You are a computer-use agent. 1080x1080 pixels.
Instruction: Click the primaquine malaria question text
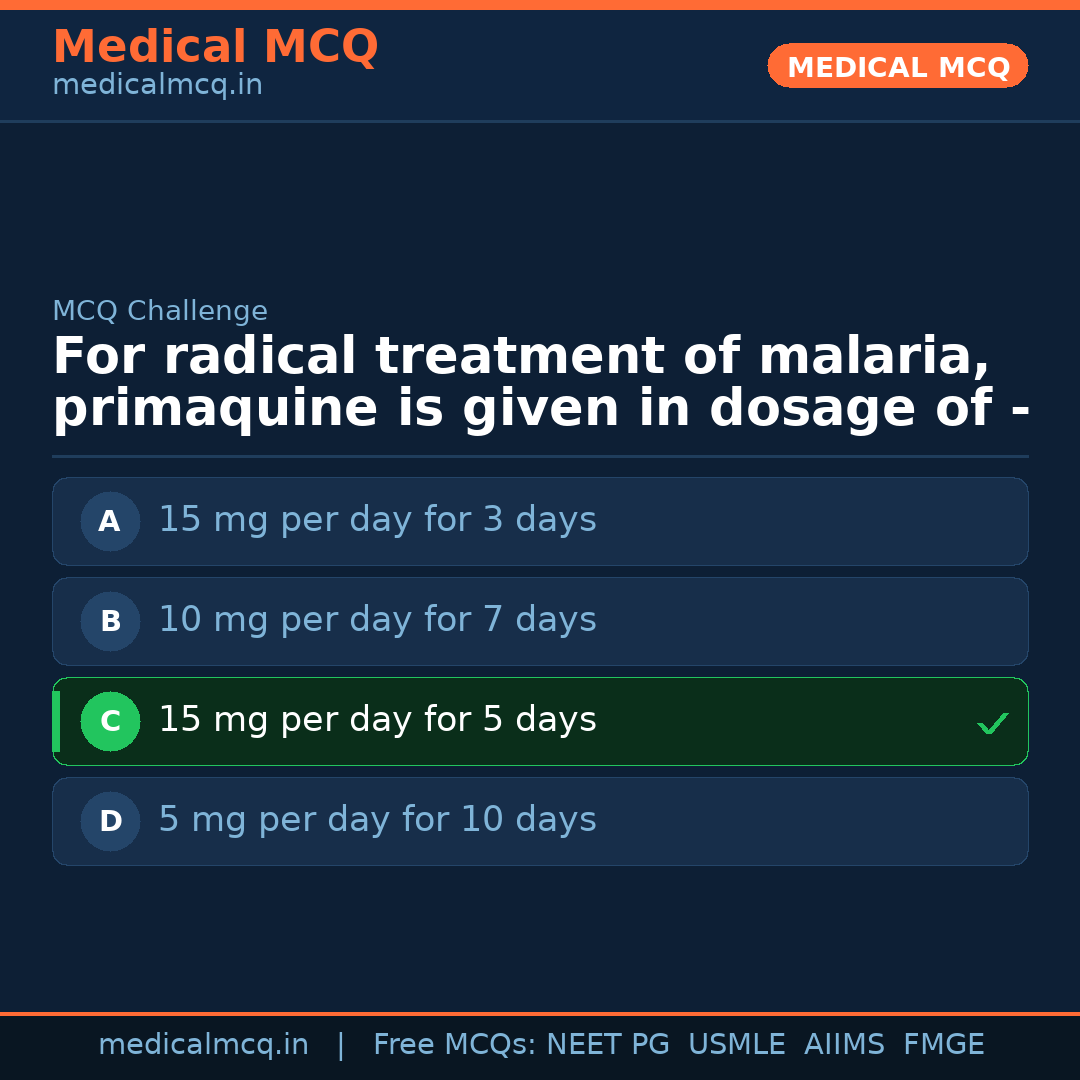pyautogui.click(x=540, y=383)
